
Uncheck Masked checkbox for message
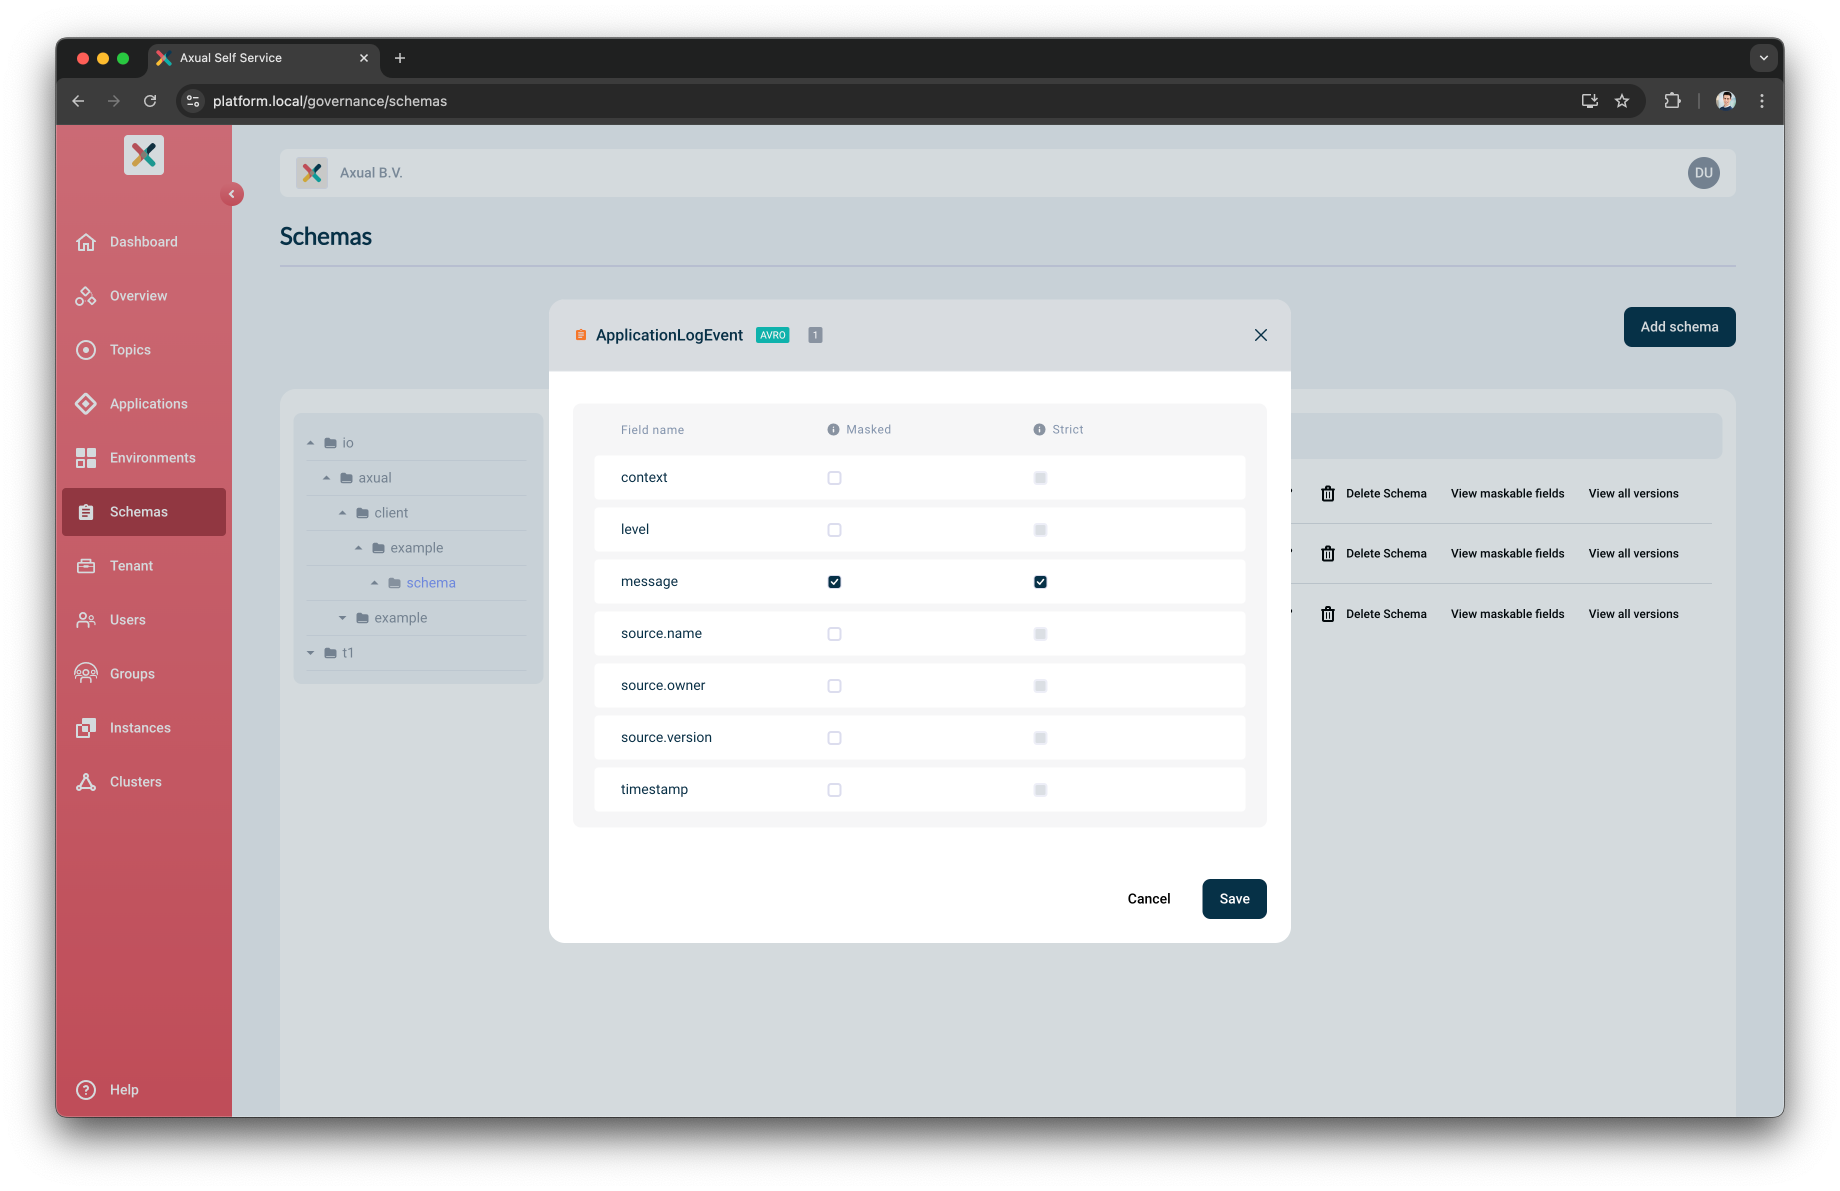click(x=834, y=582)
